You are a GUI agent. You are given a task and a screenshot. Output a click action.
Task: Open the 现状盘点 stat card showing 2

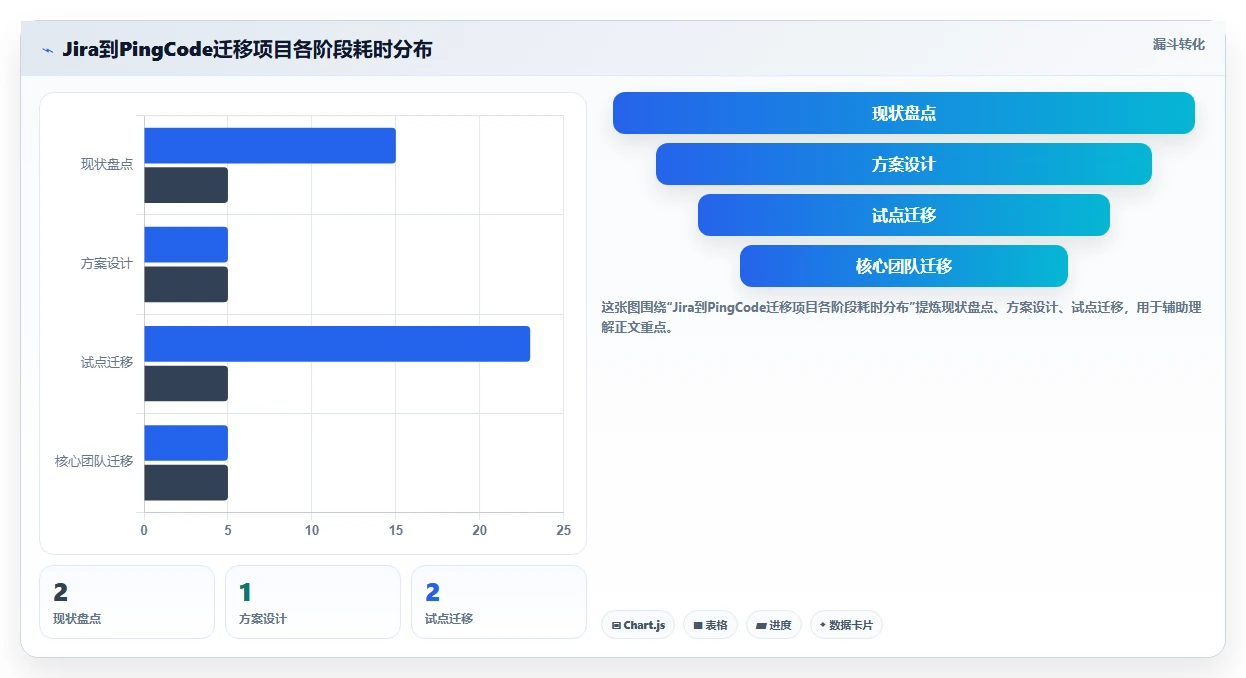tap(127, 602)
